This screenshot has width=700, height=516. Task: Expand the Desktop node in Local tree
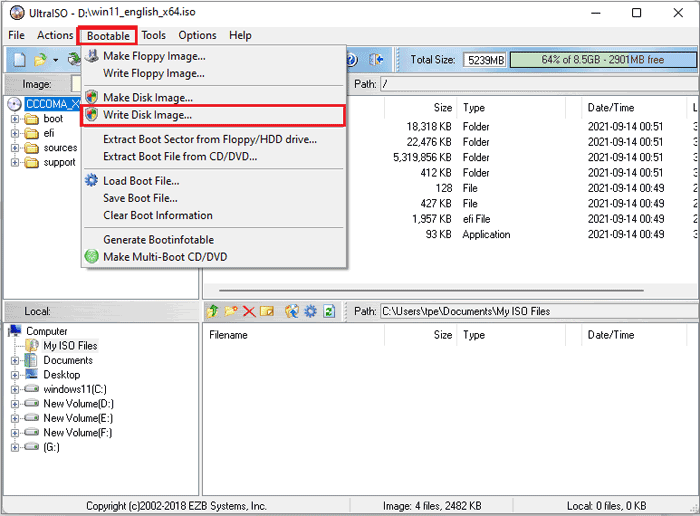click(x=15, y=375)
